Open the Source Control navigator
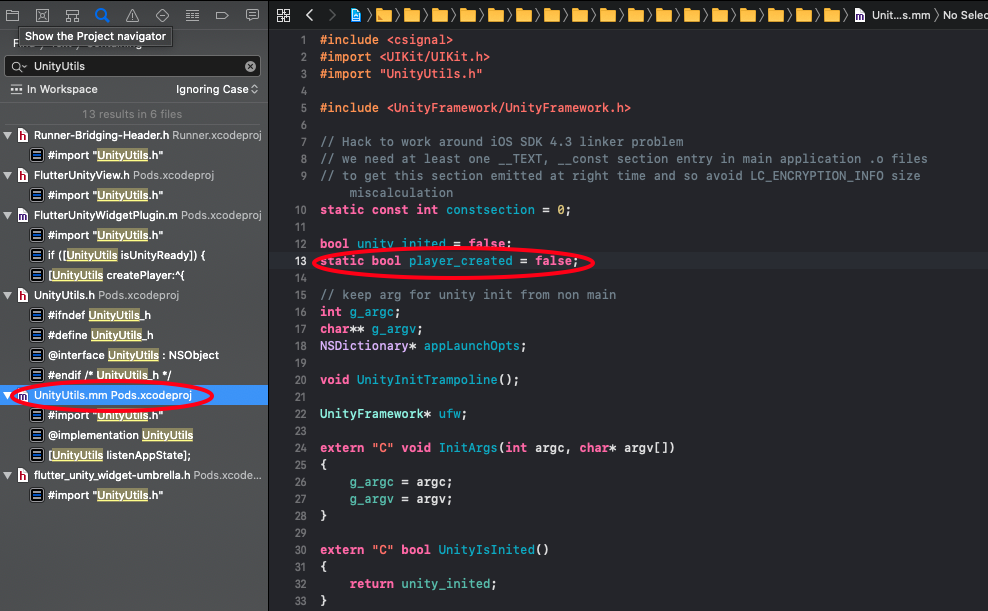 [x=42, y=14]
